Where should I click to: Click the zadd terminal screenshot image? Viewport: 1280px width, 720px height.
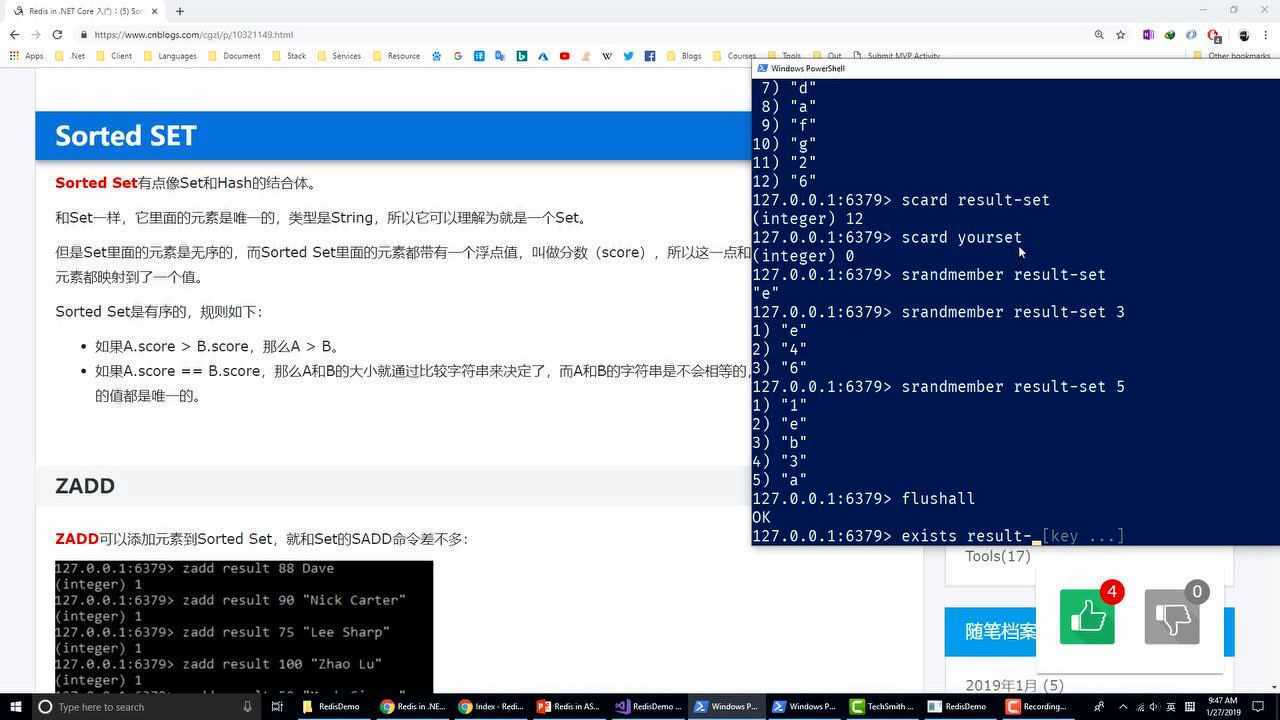click(244, 627)
